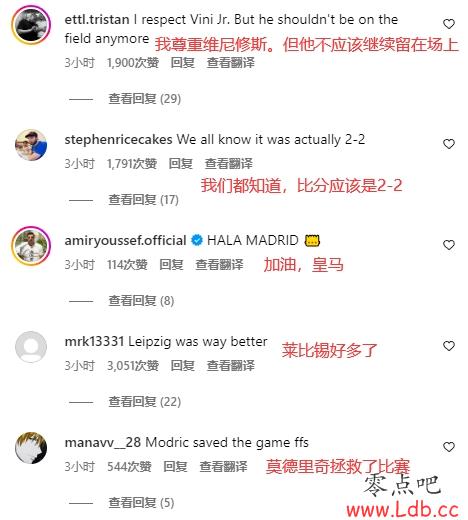This screenshot has width=468, height=520.
Task: Open ettl.tristan's profile picture
Action: [31, 25]
